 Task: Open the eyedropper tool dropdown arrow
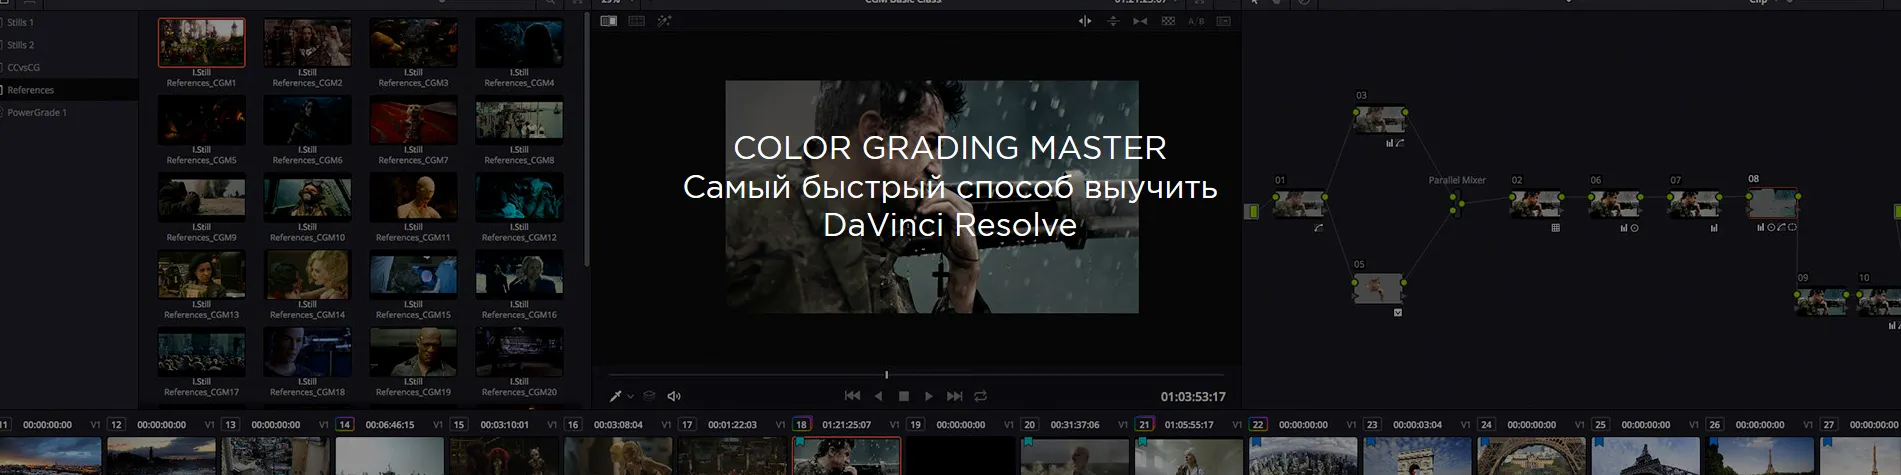point(630,397)
